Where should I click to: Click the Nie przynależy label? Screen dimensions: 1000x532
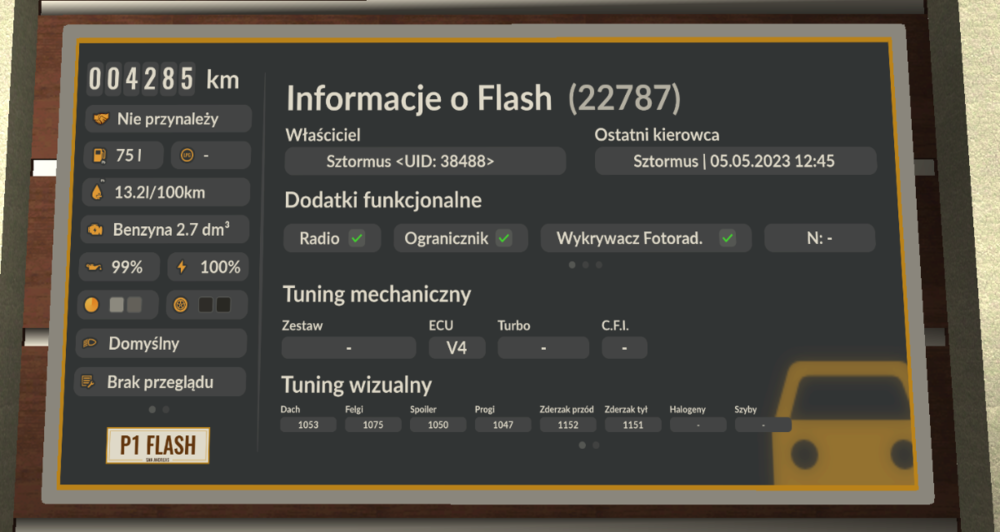click(x=168, y=119)
